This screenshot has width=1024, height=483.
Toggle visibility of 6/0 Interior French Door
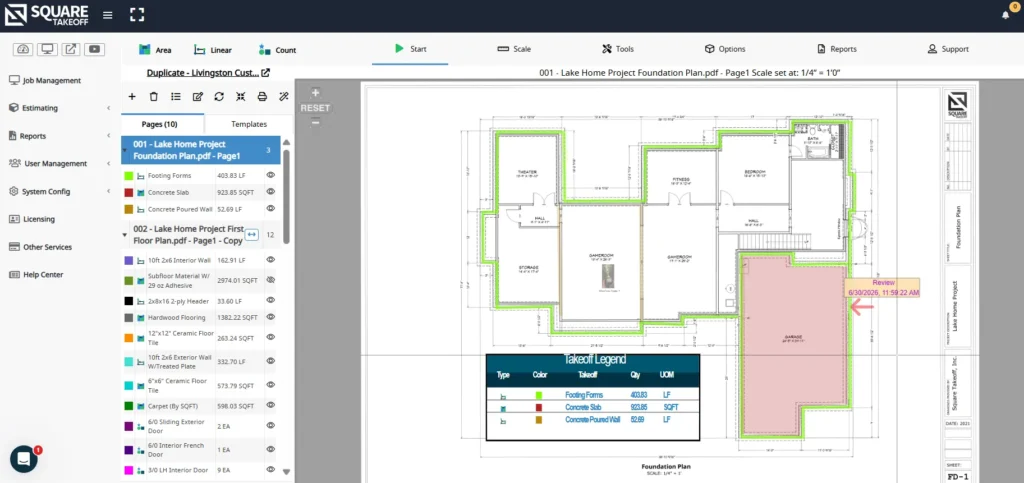click(270, 448)
